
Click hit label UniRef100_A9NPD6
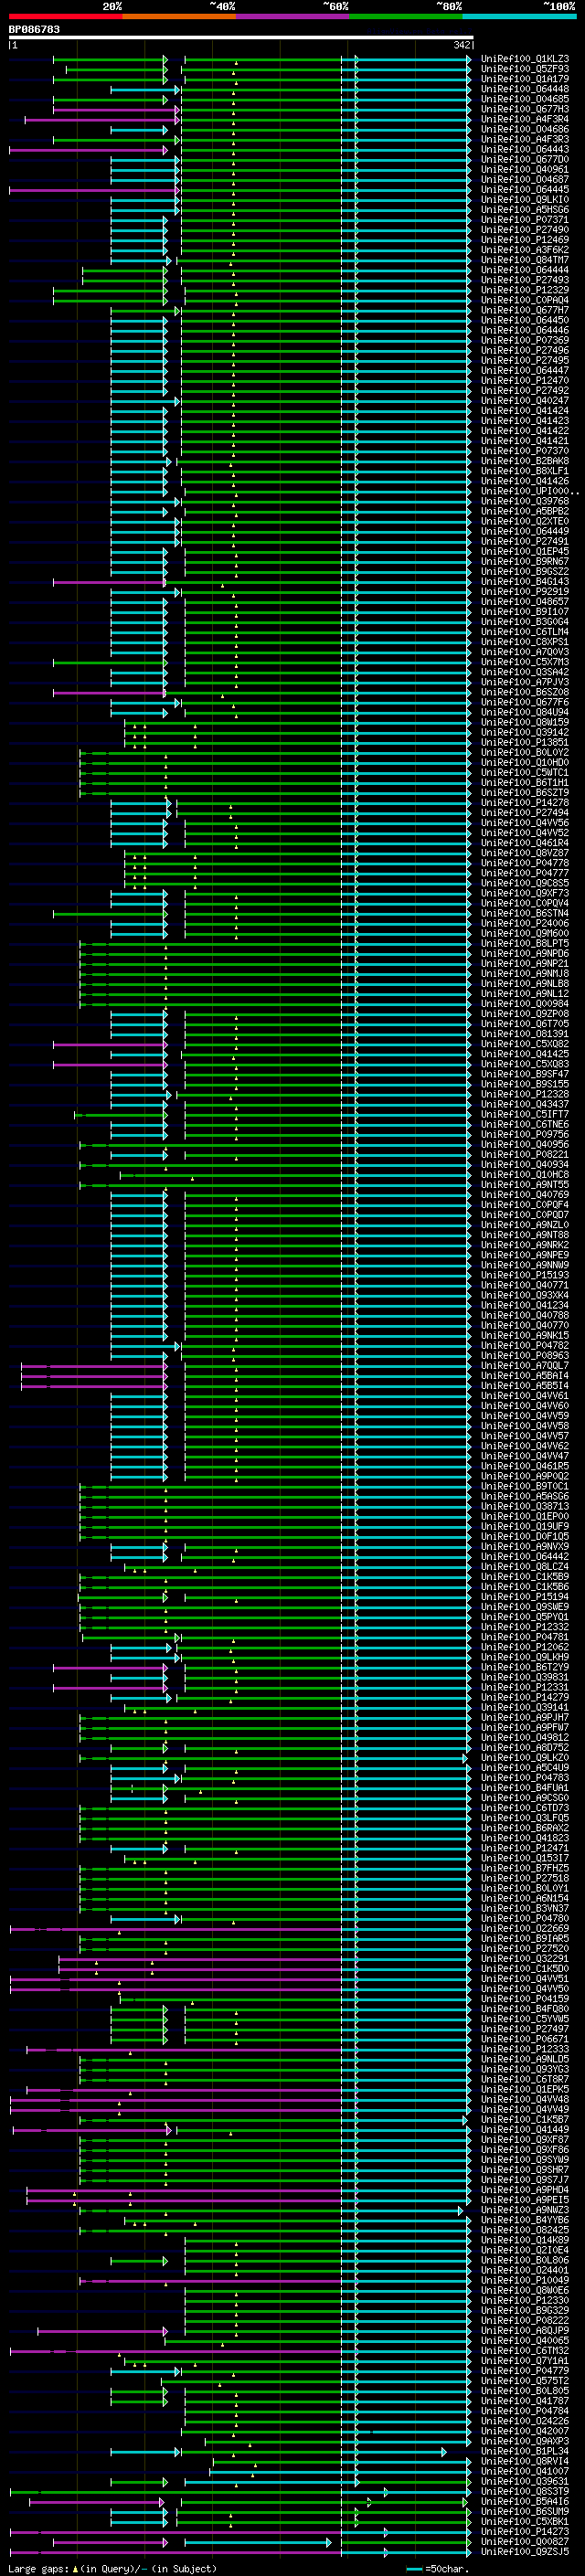[525, 954]
